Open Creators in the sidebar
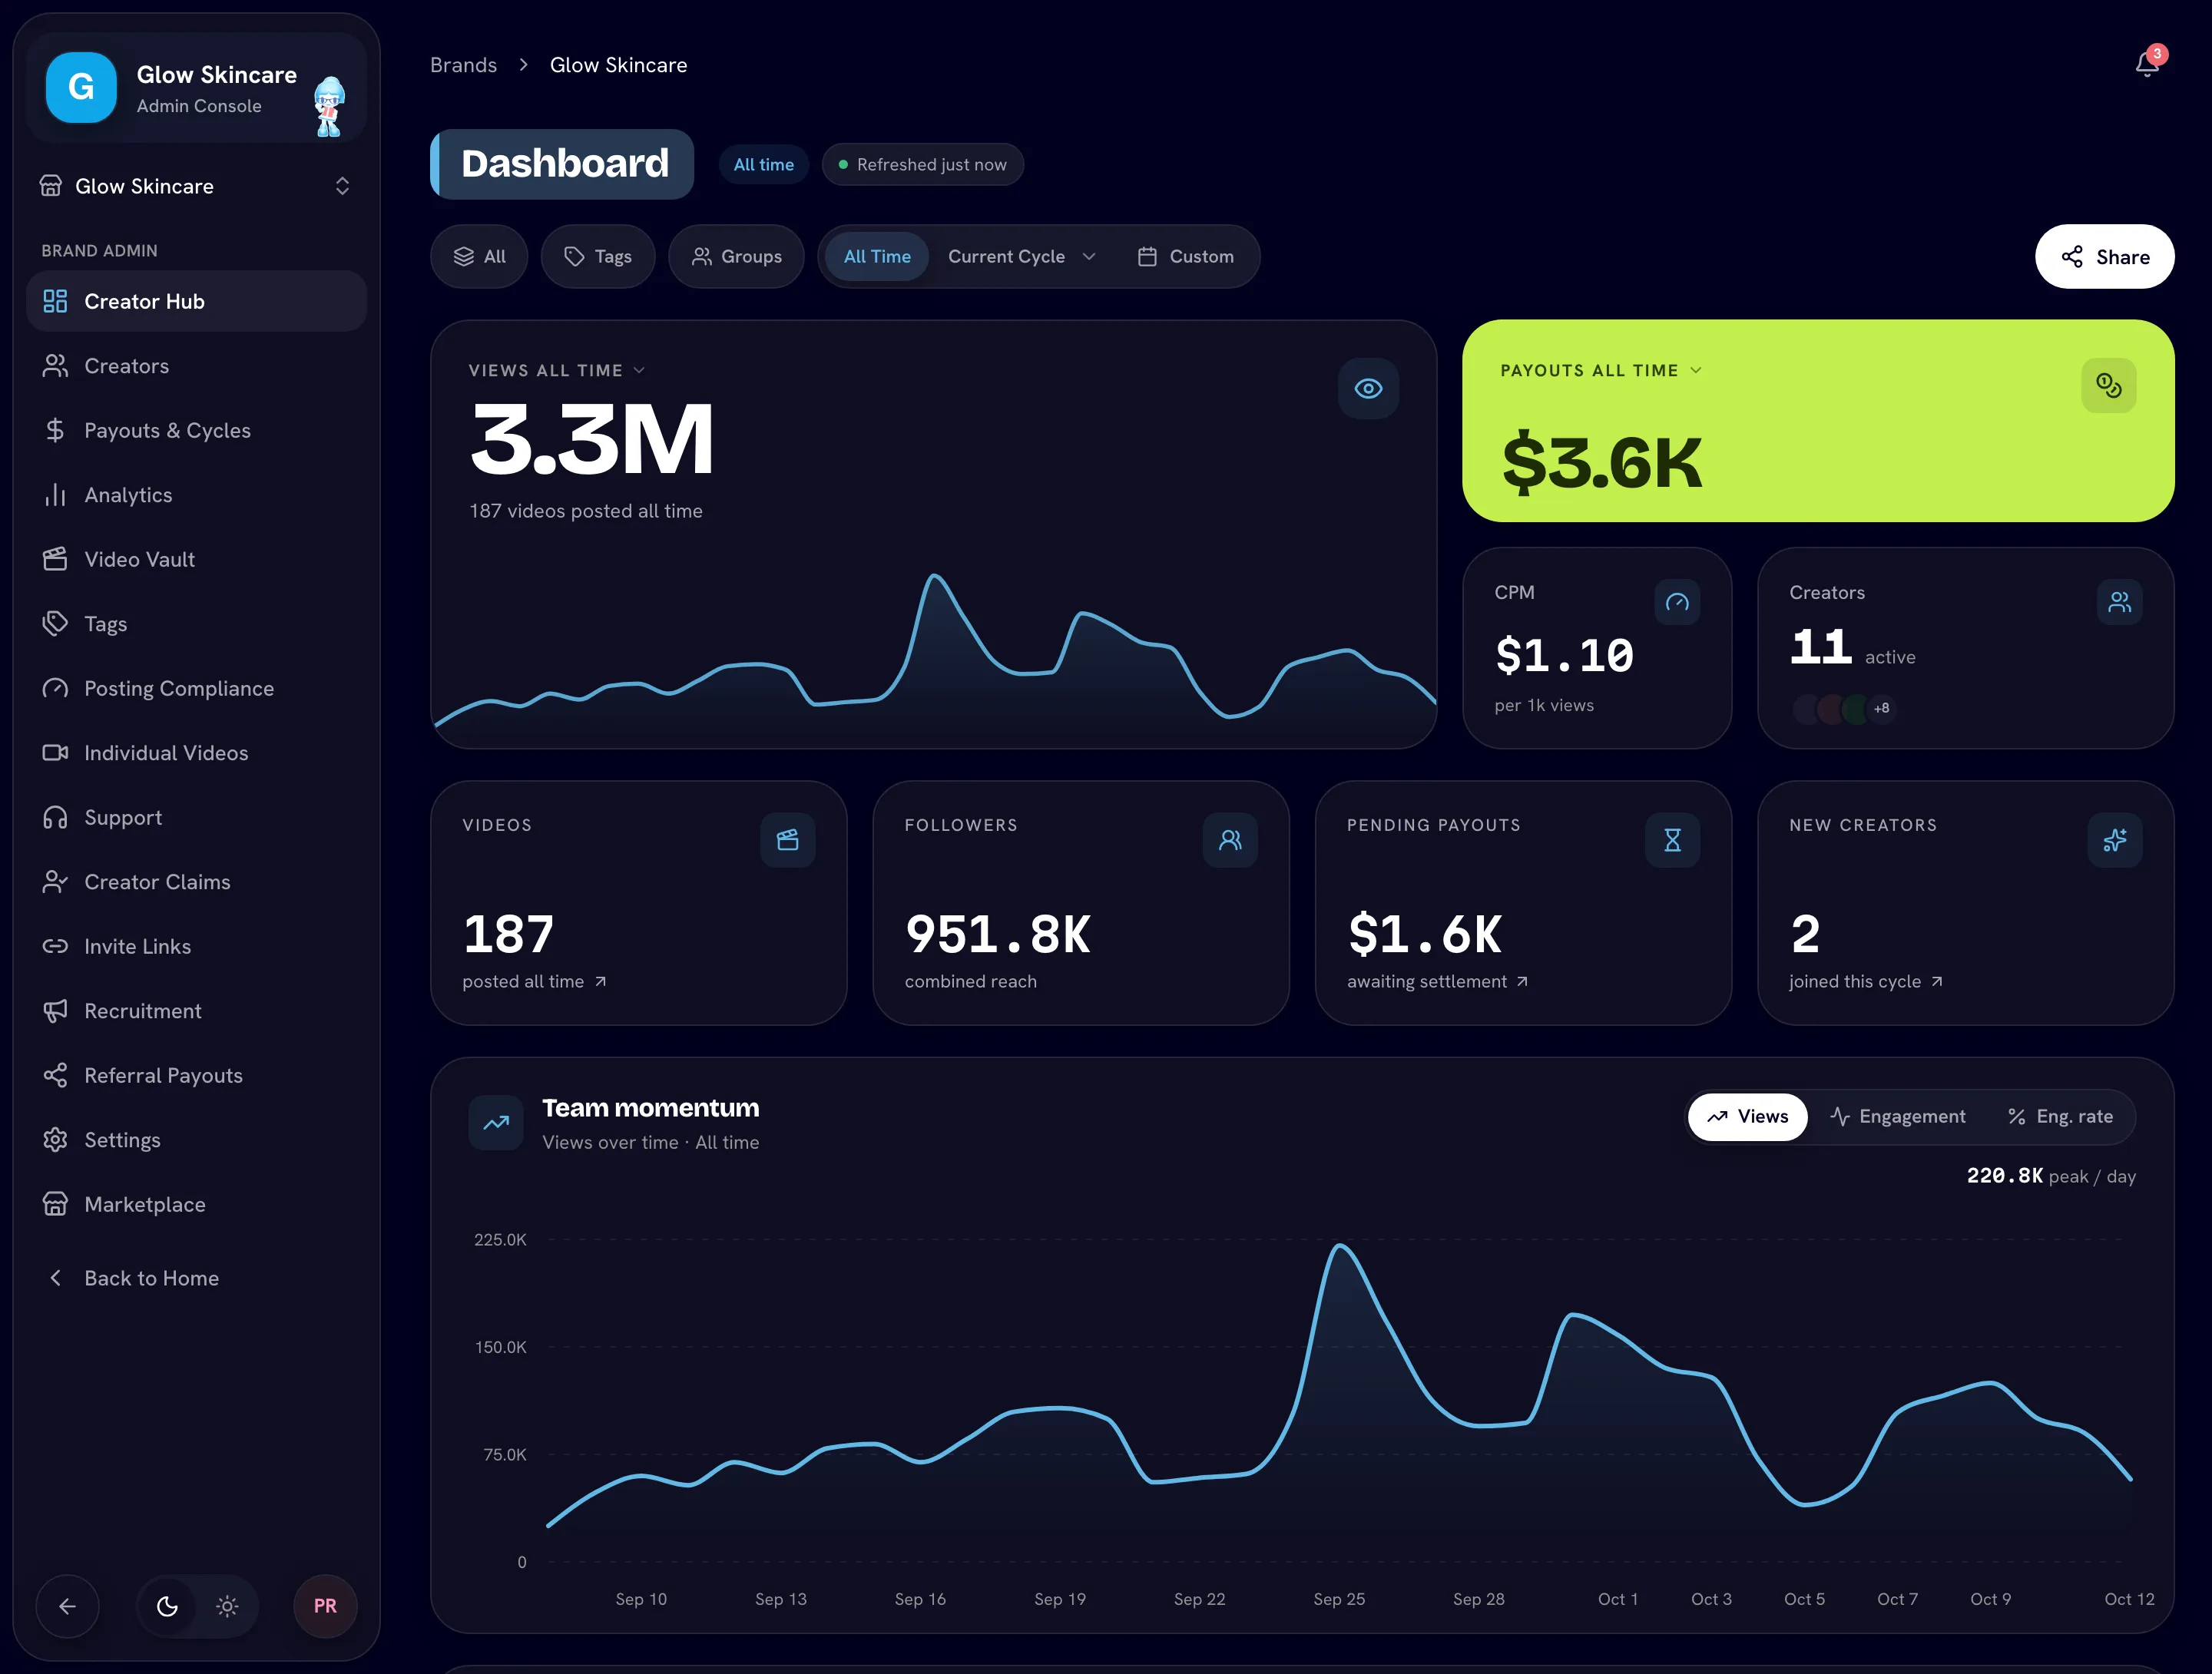Image resolution: width=2212 pixels, height=1674 pixels. click(x=196, y=366)
